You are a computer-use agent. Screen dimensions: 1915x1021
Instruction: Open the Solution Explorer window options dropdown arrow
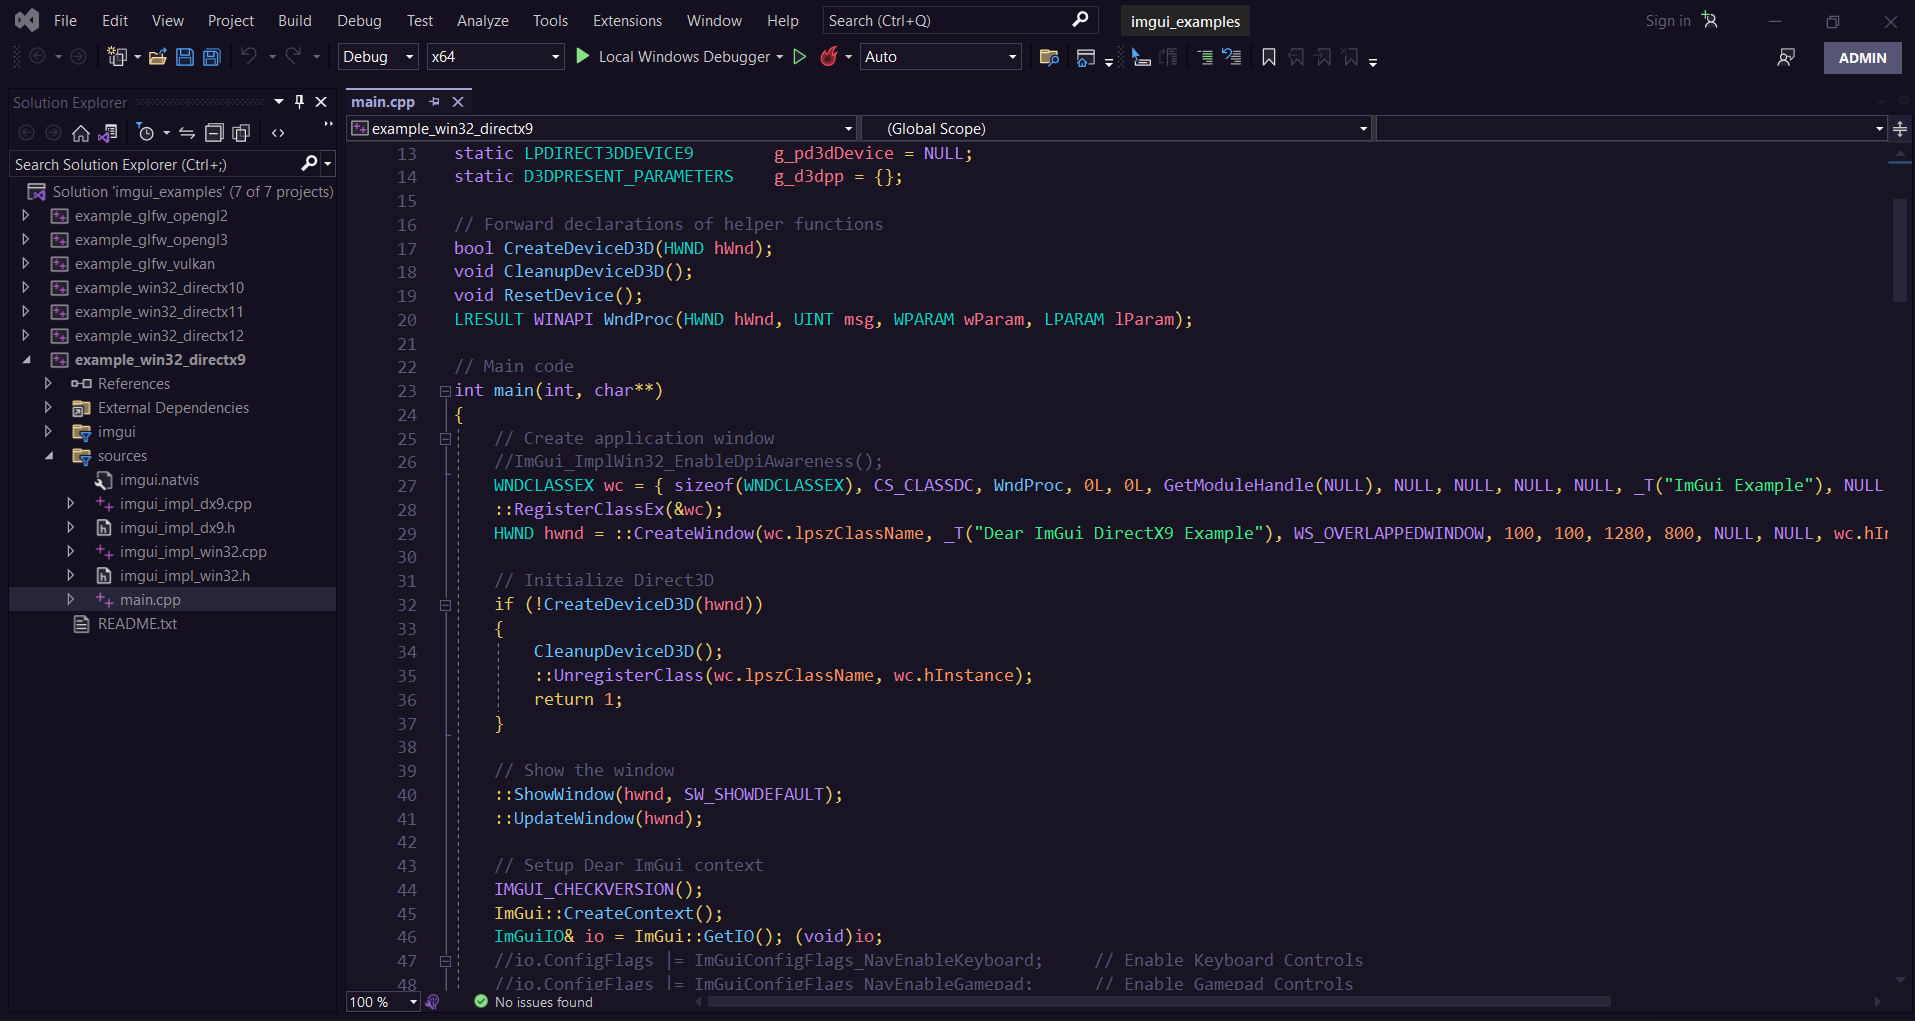pos(279,102)
